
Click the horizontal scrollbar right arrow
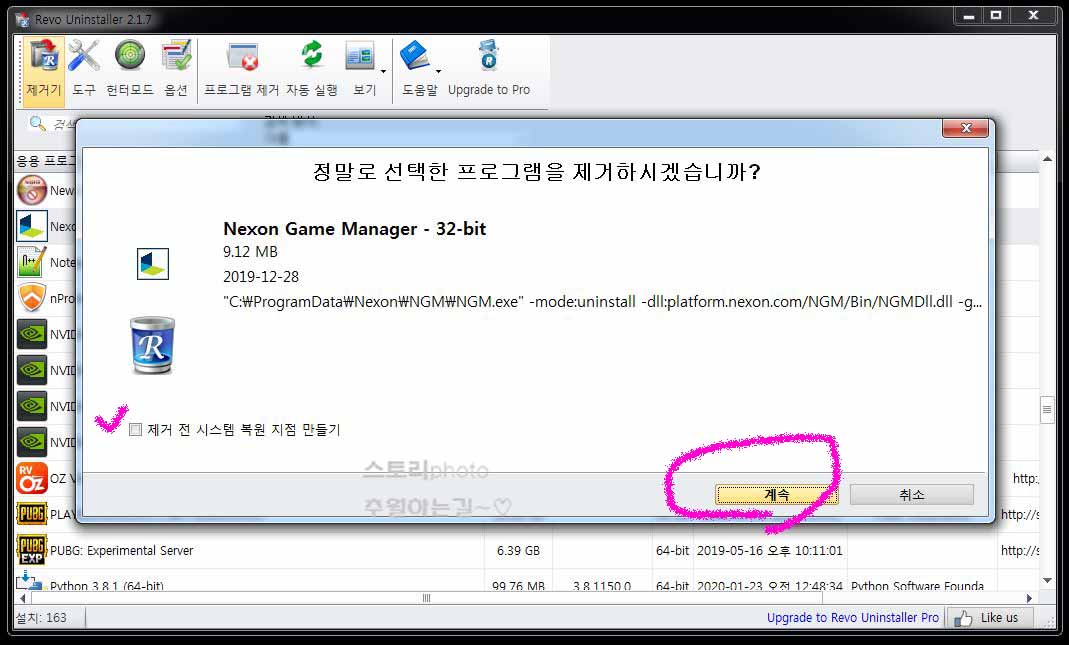click(1029, 599)
